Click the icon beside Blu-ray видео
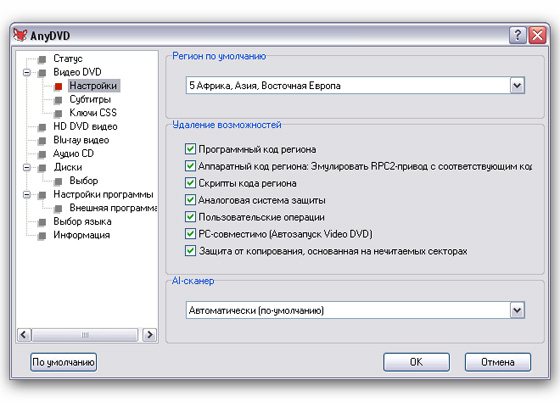 point(42,140)
